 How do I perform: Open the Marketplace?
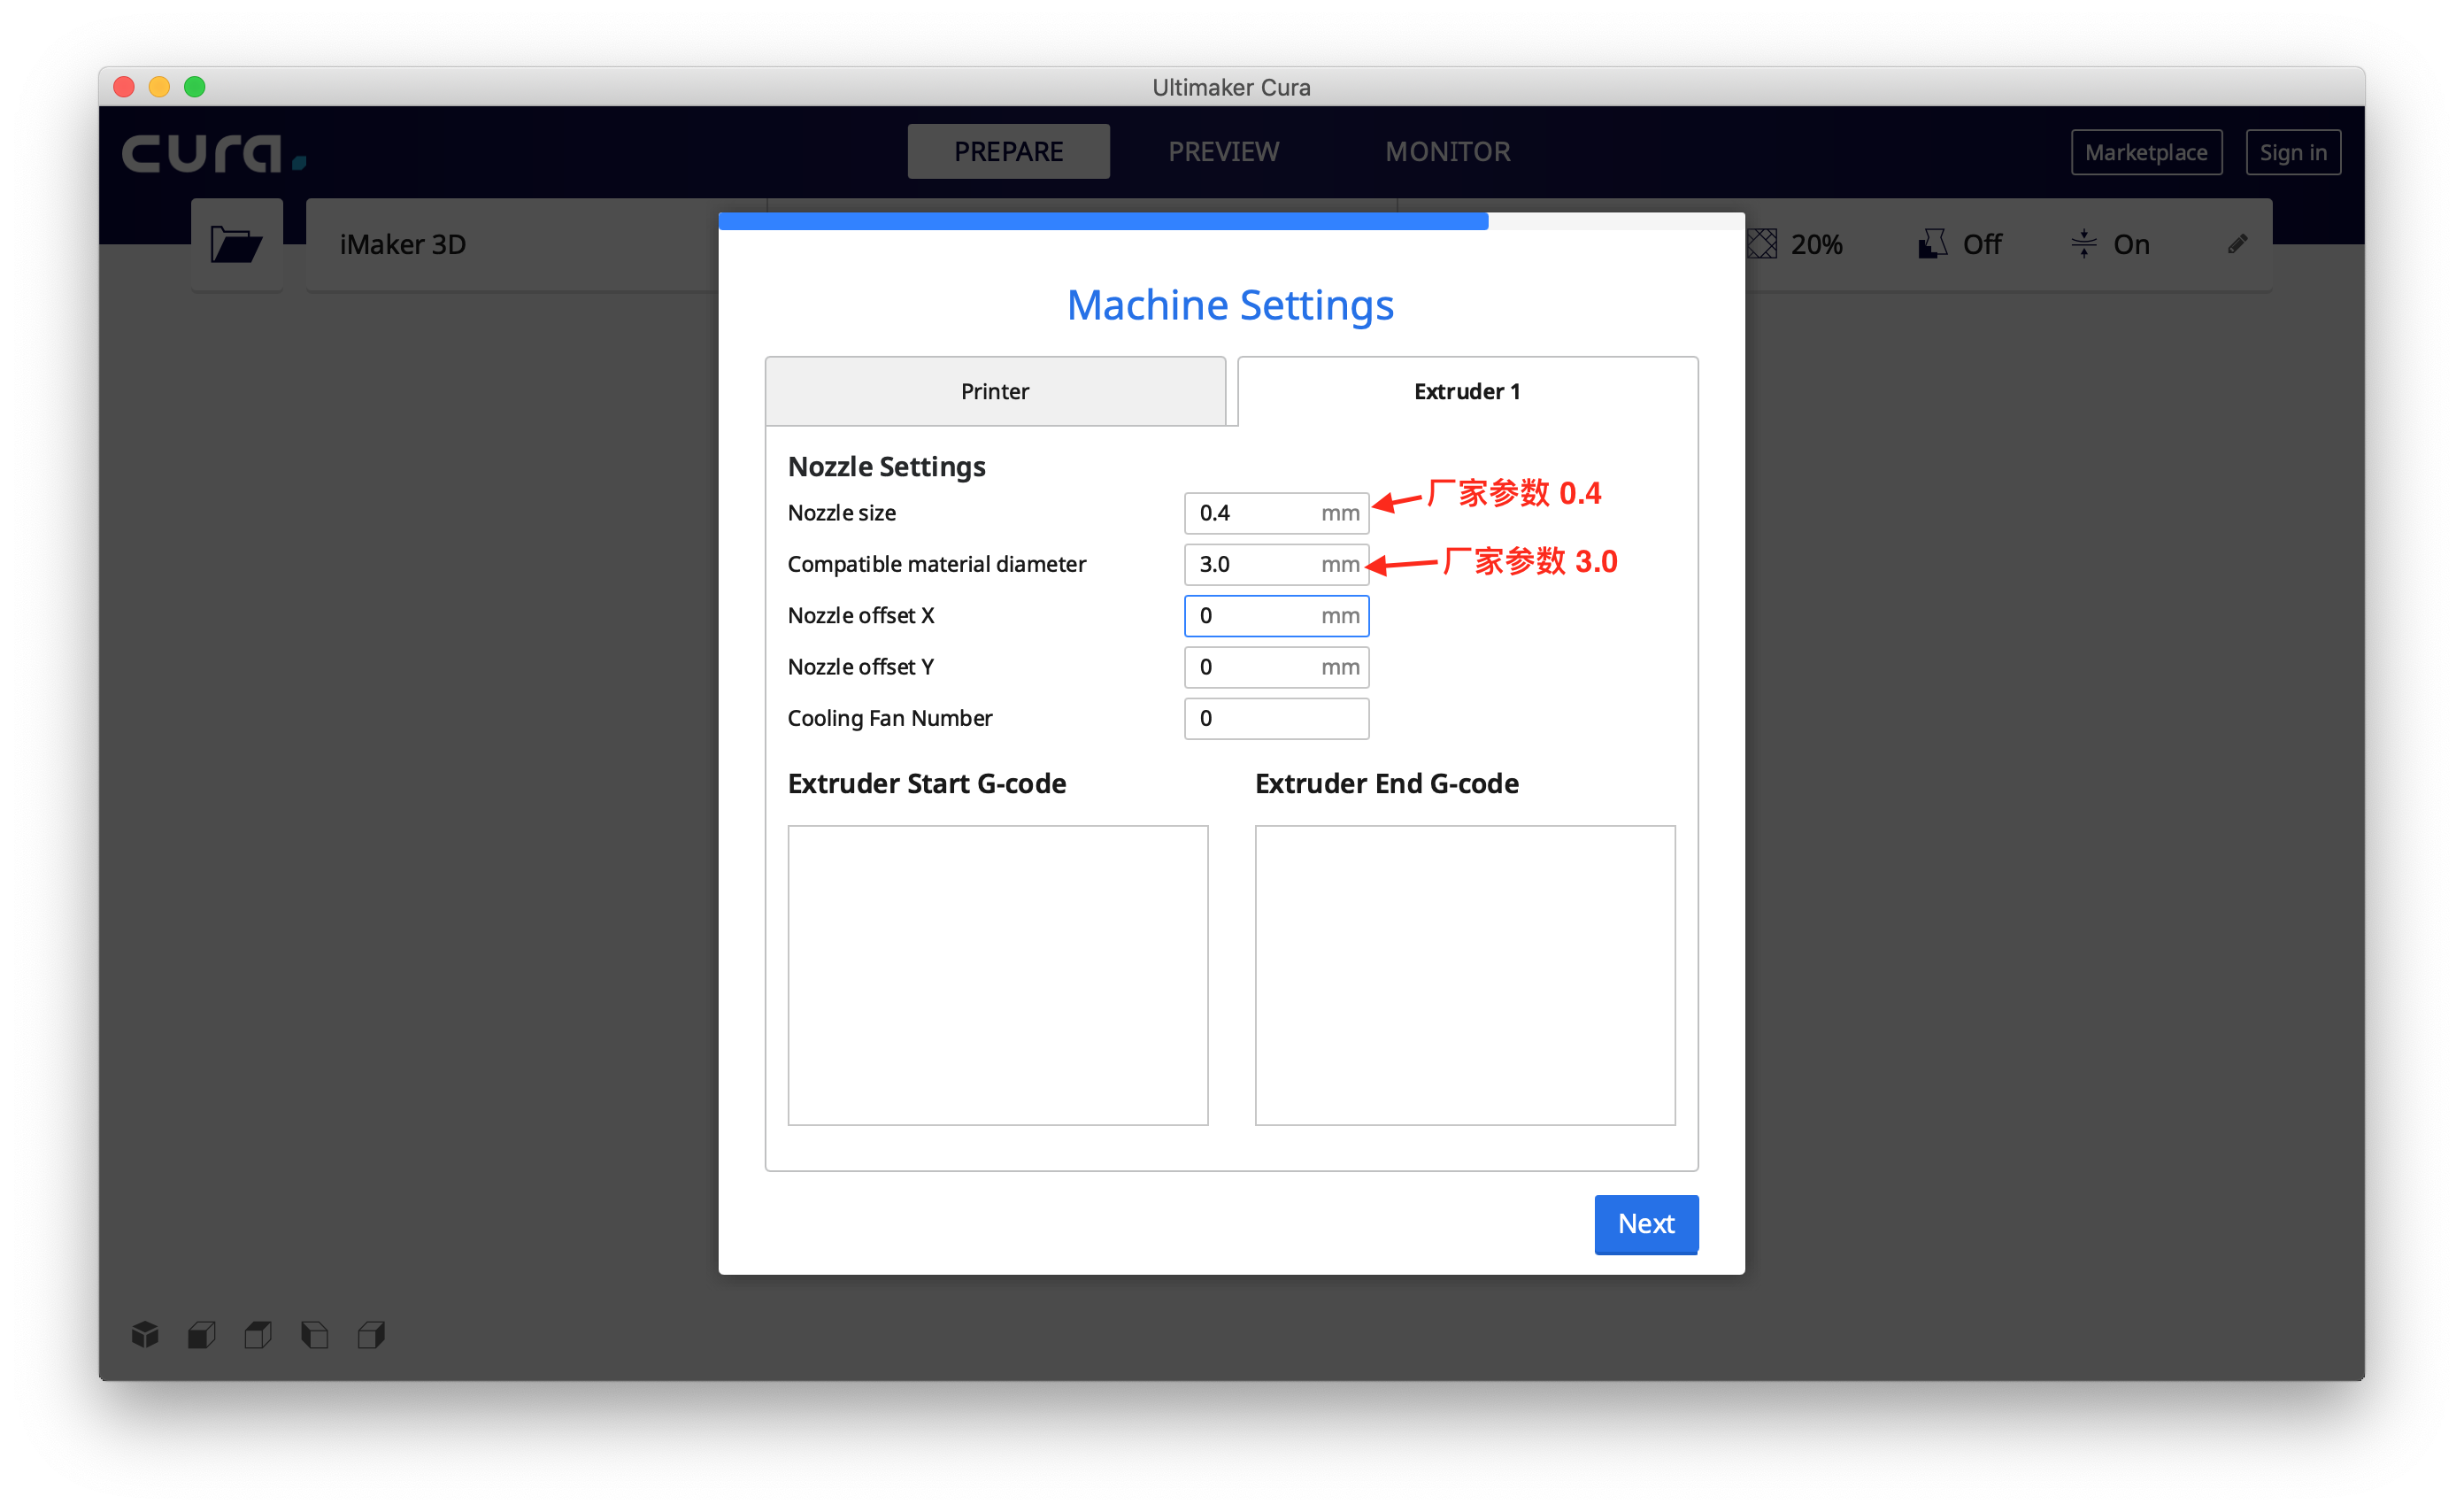(2146, 153)
